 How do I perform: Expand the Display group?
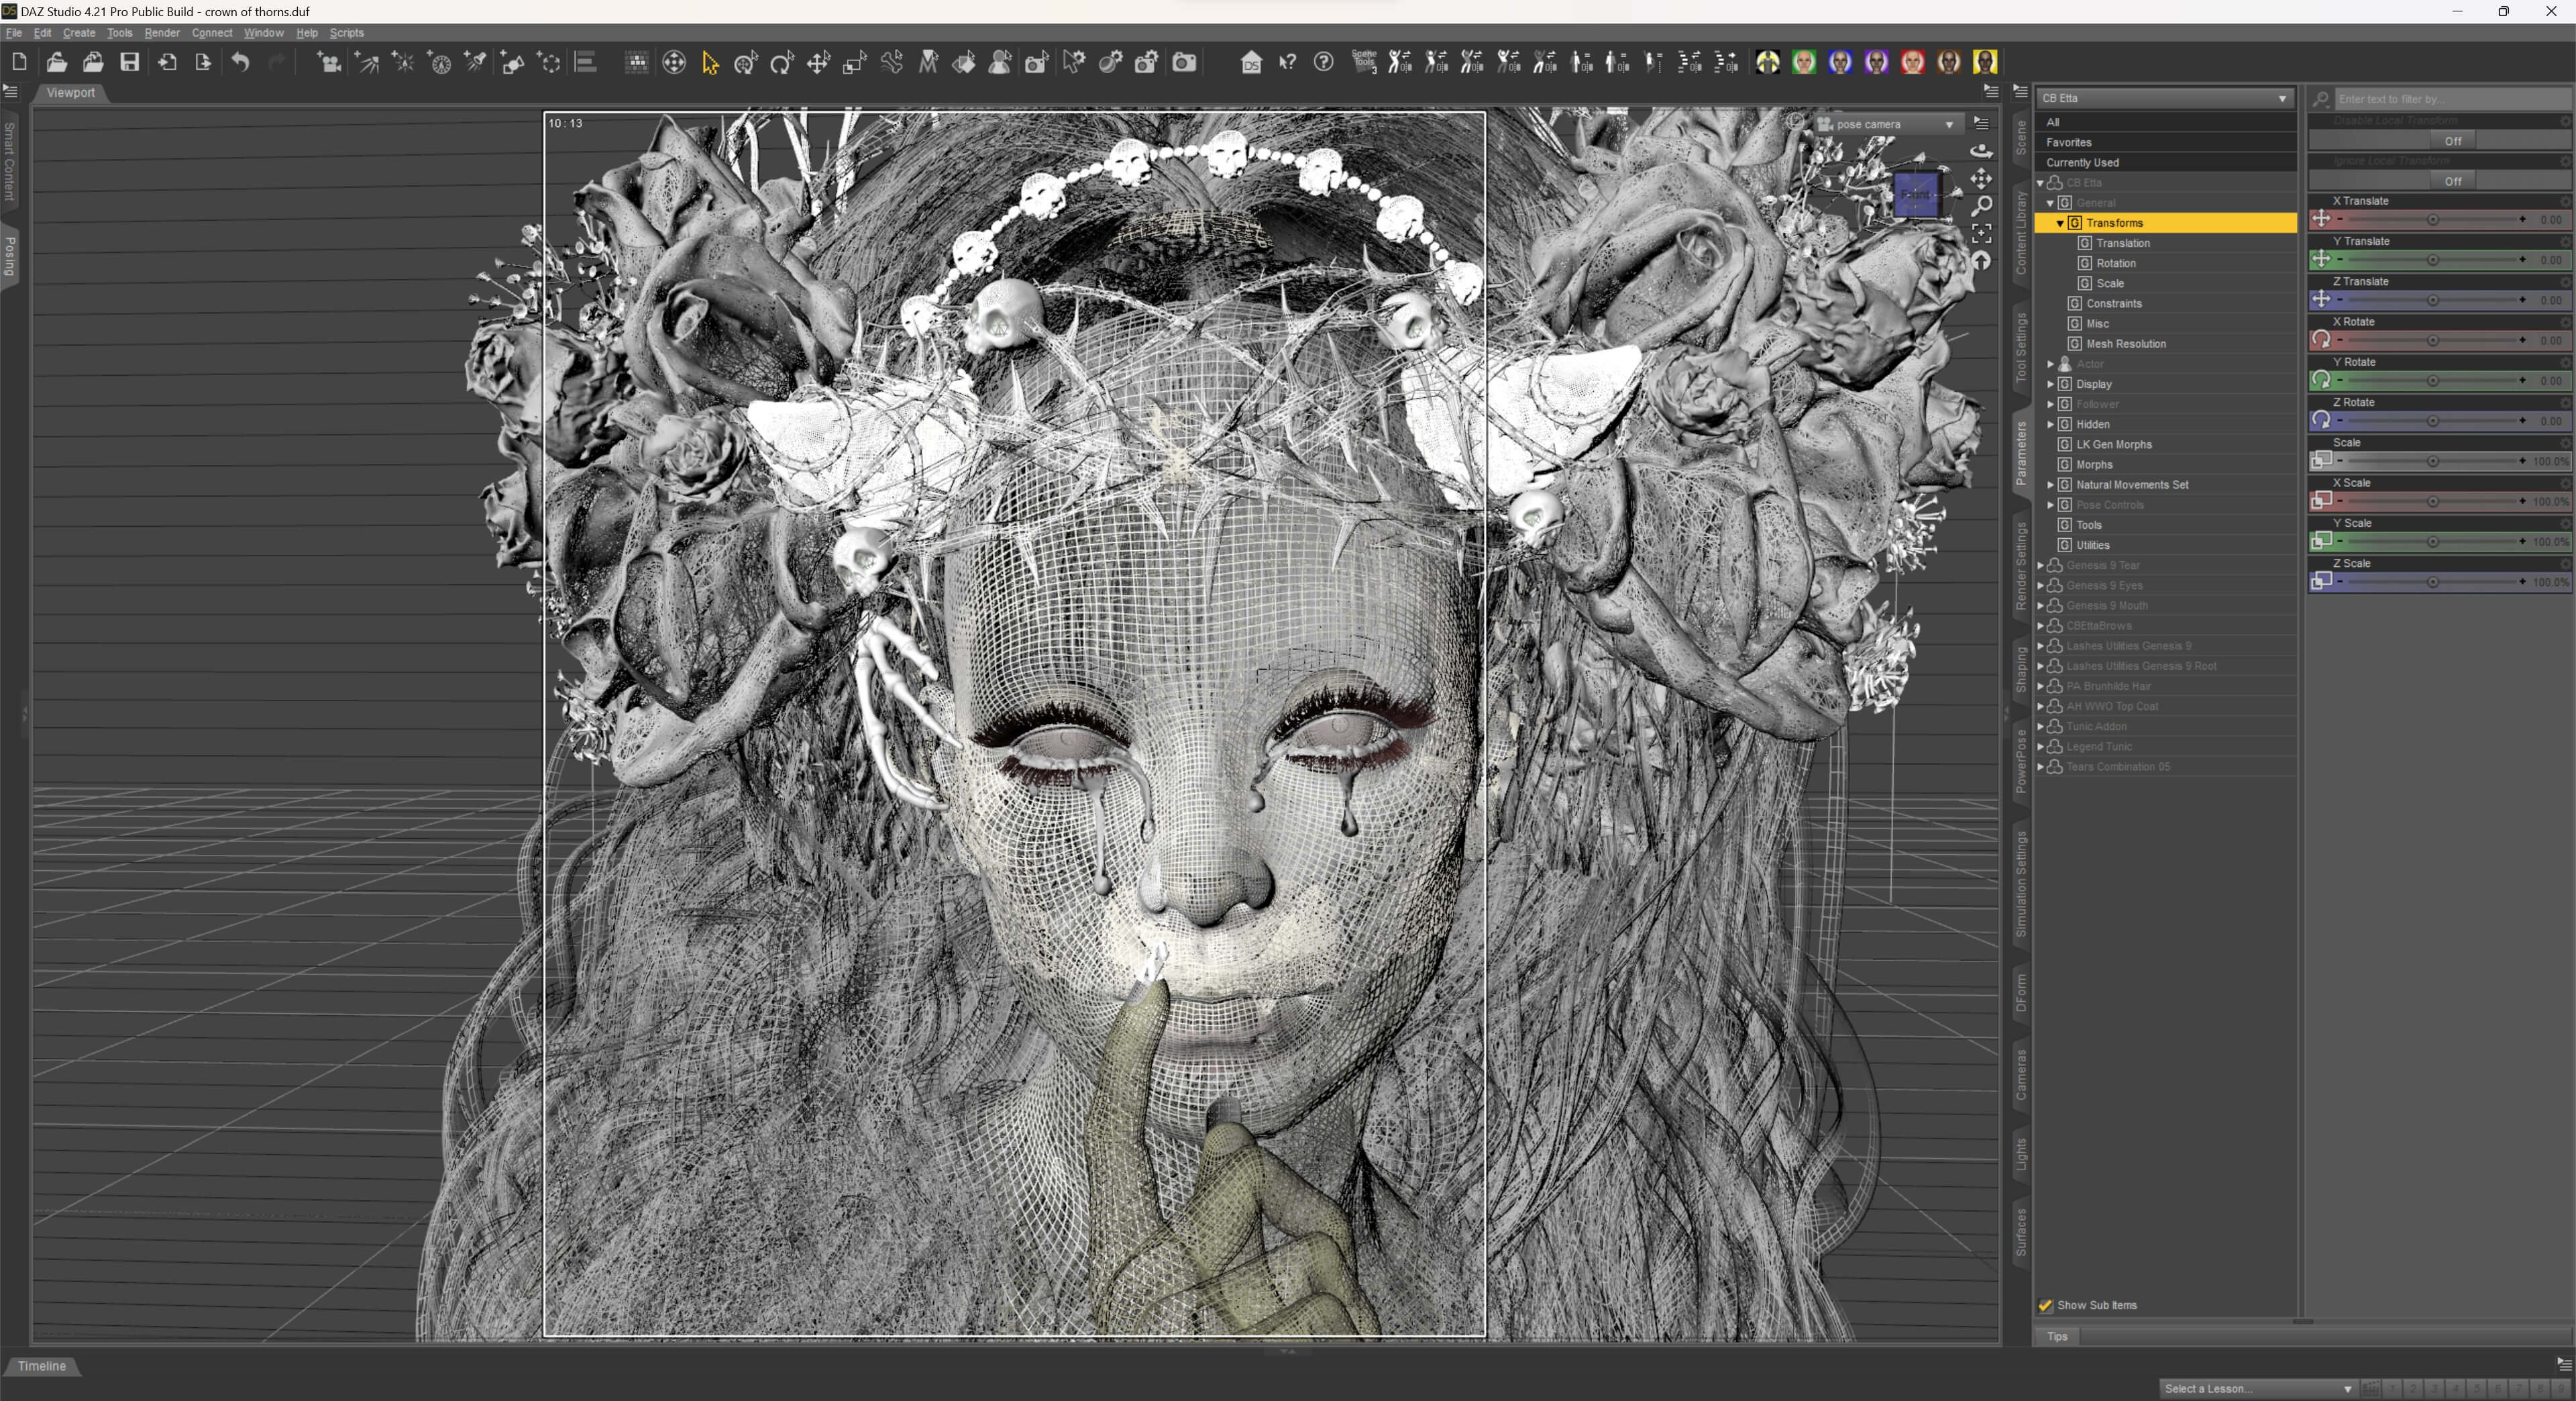[x=2050, y=384]
